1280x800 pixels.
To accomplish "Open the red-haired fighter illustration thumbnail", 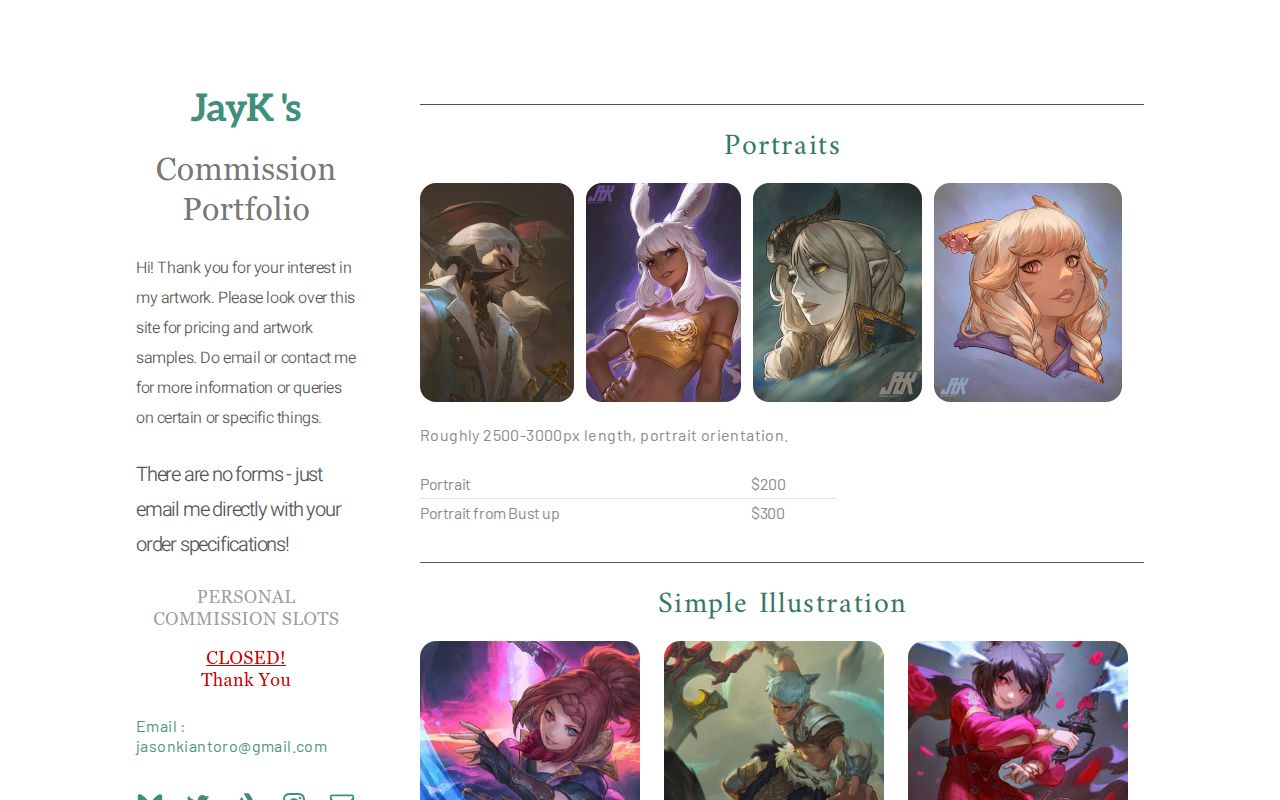I will tap(530, 720).
